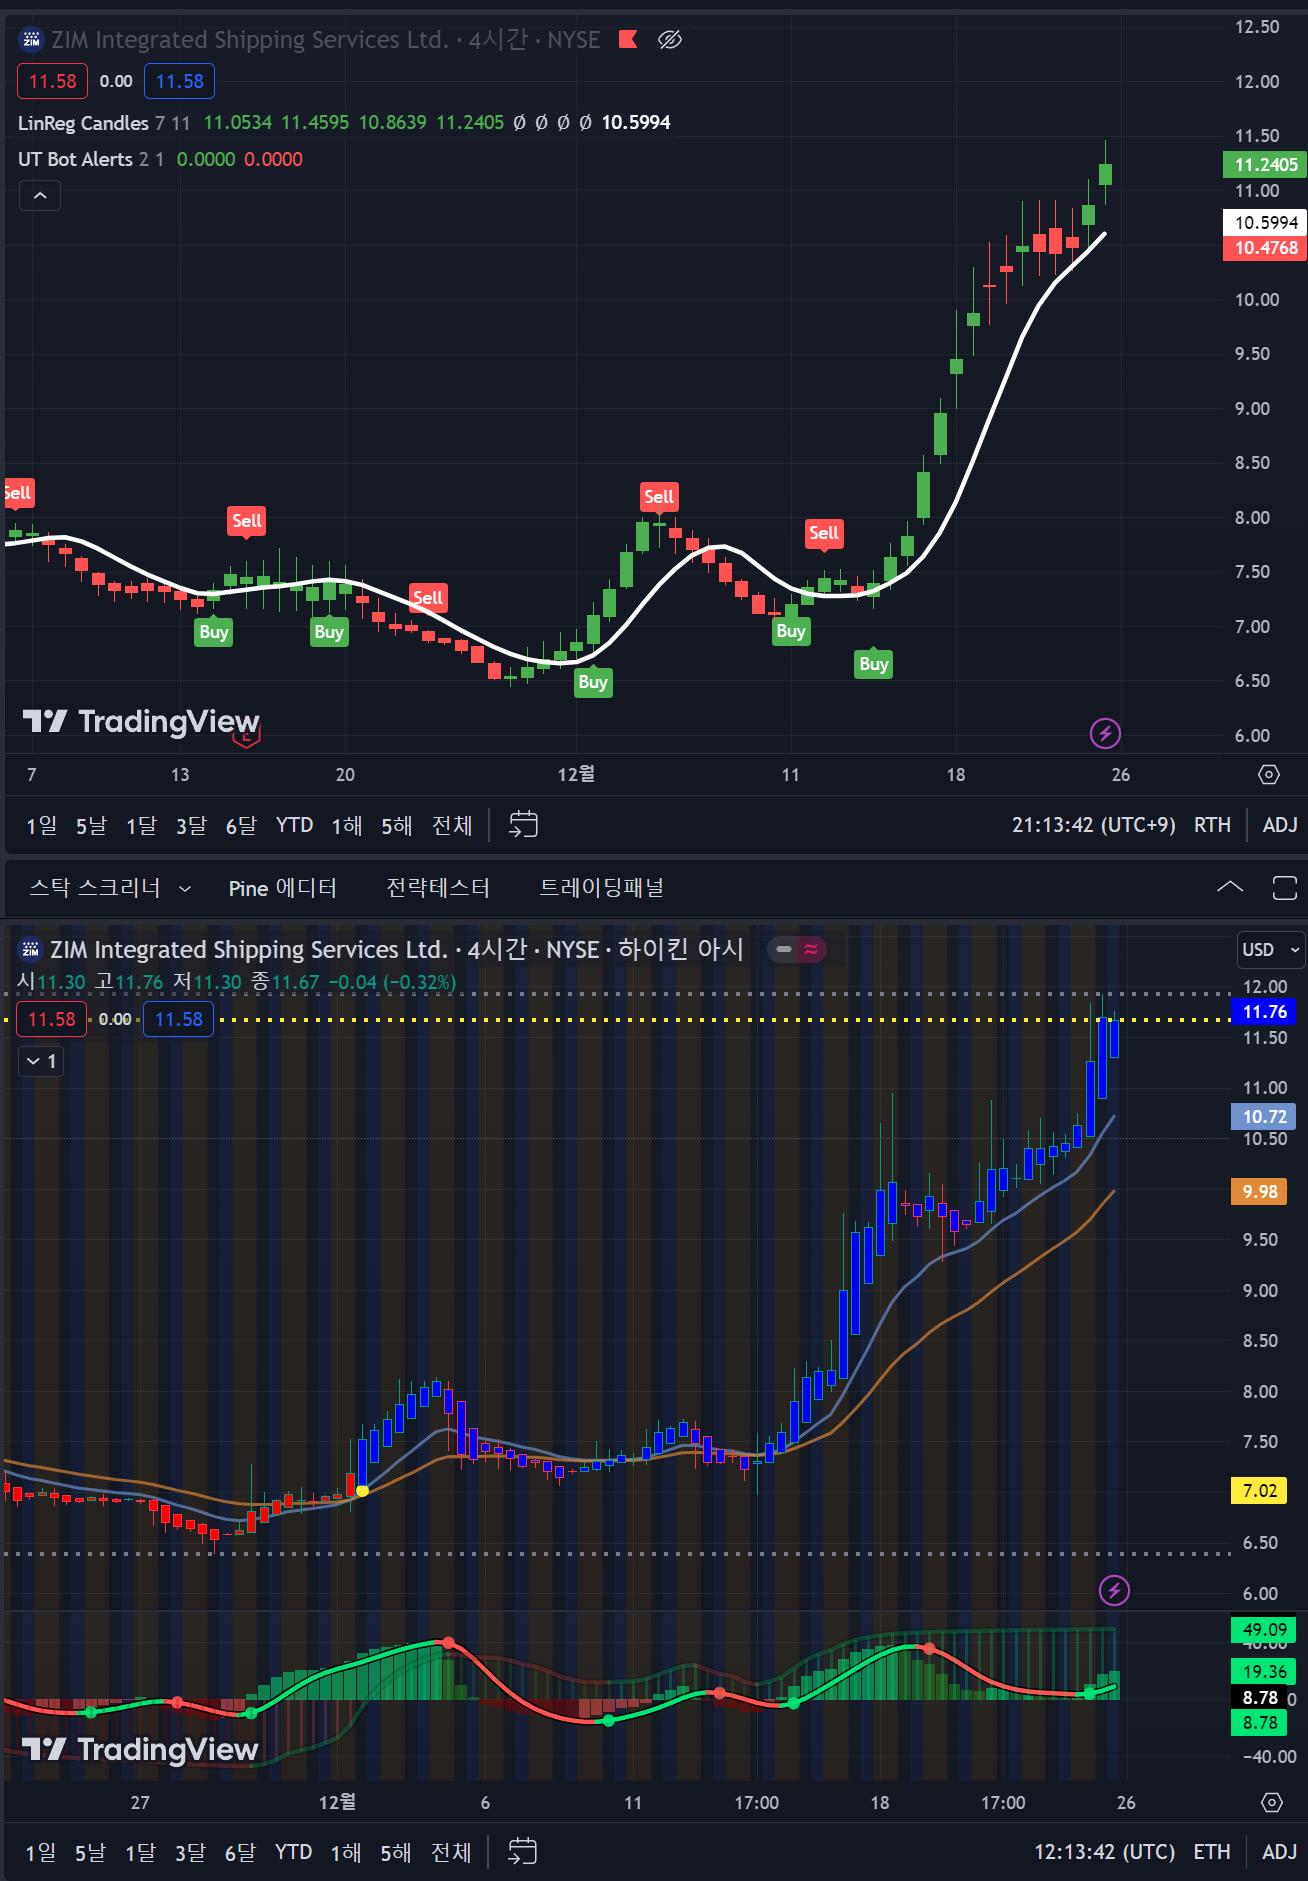Open go-to-date calendar icon in bottom chart

tap(522, 1852)
